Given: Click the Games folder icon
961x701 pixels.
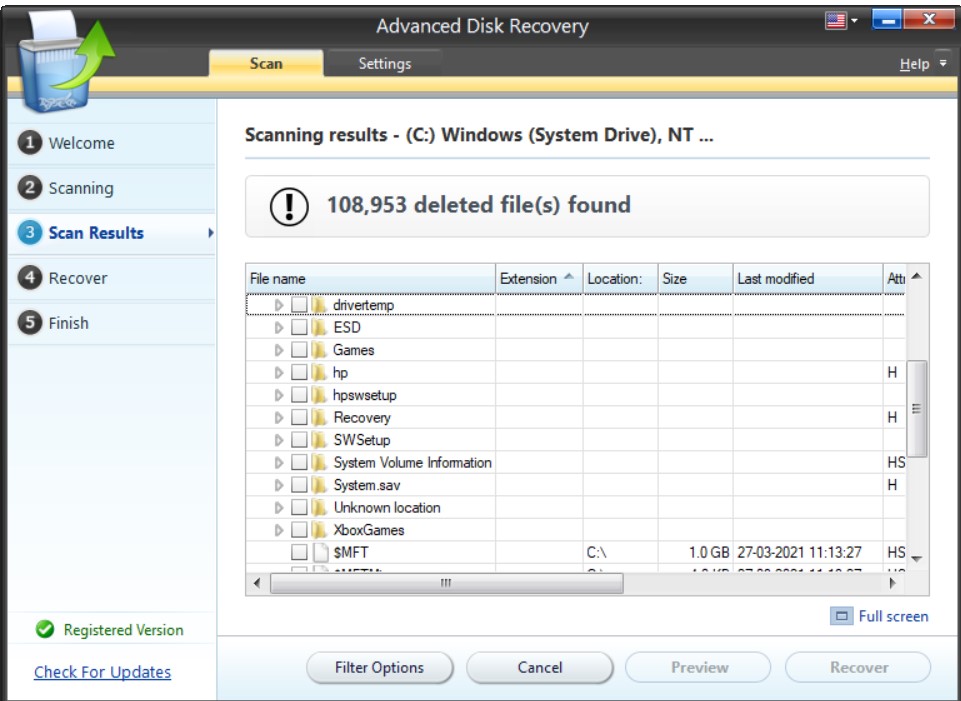Looking at the screenshot, I should (319, 350).
